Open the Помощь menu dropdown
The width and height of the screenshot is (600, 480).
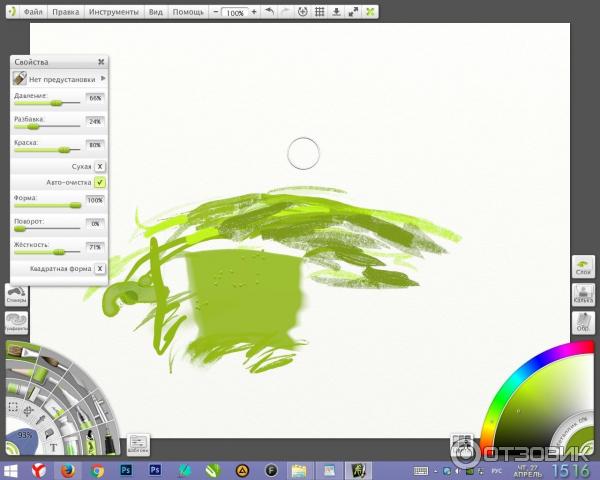(x=187, y=13)
